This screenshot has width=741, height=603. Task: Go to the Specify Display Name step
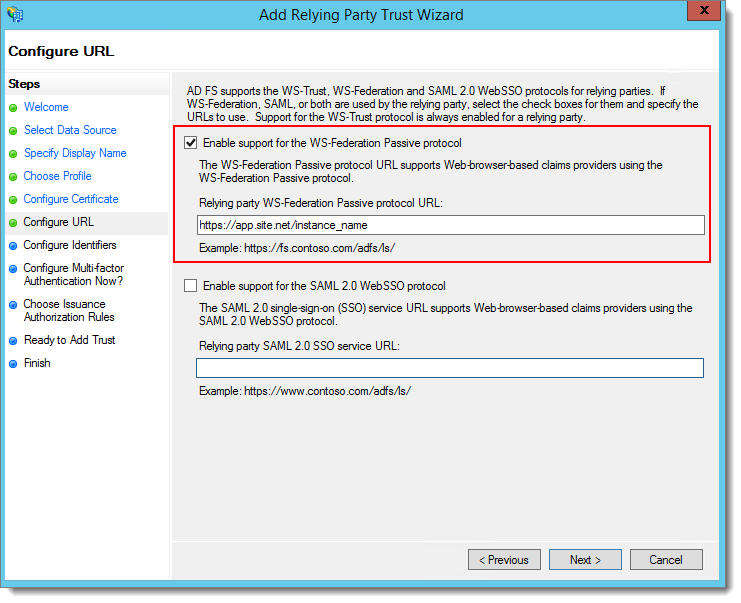pos(75,153)
